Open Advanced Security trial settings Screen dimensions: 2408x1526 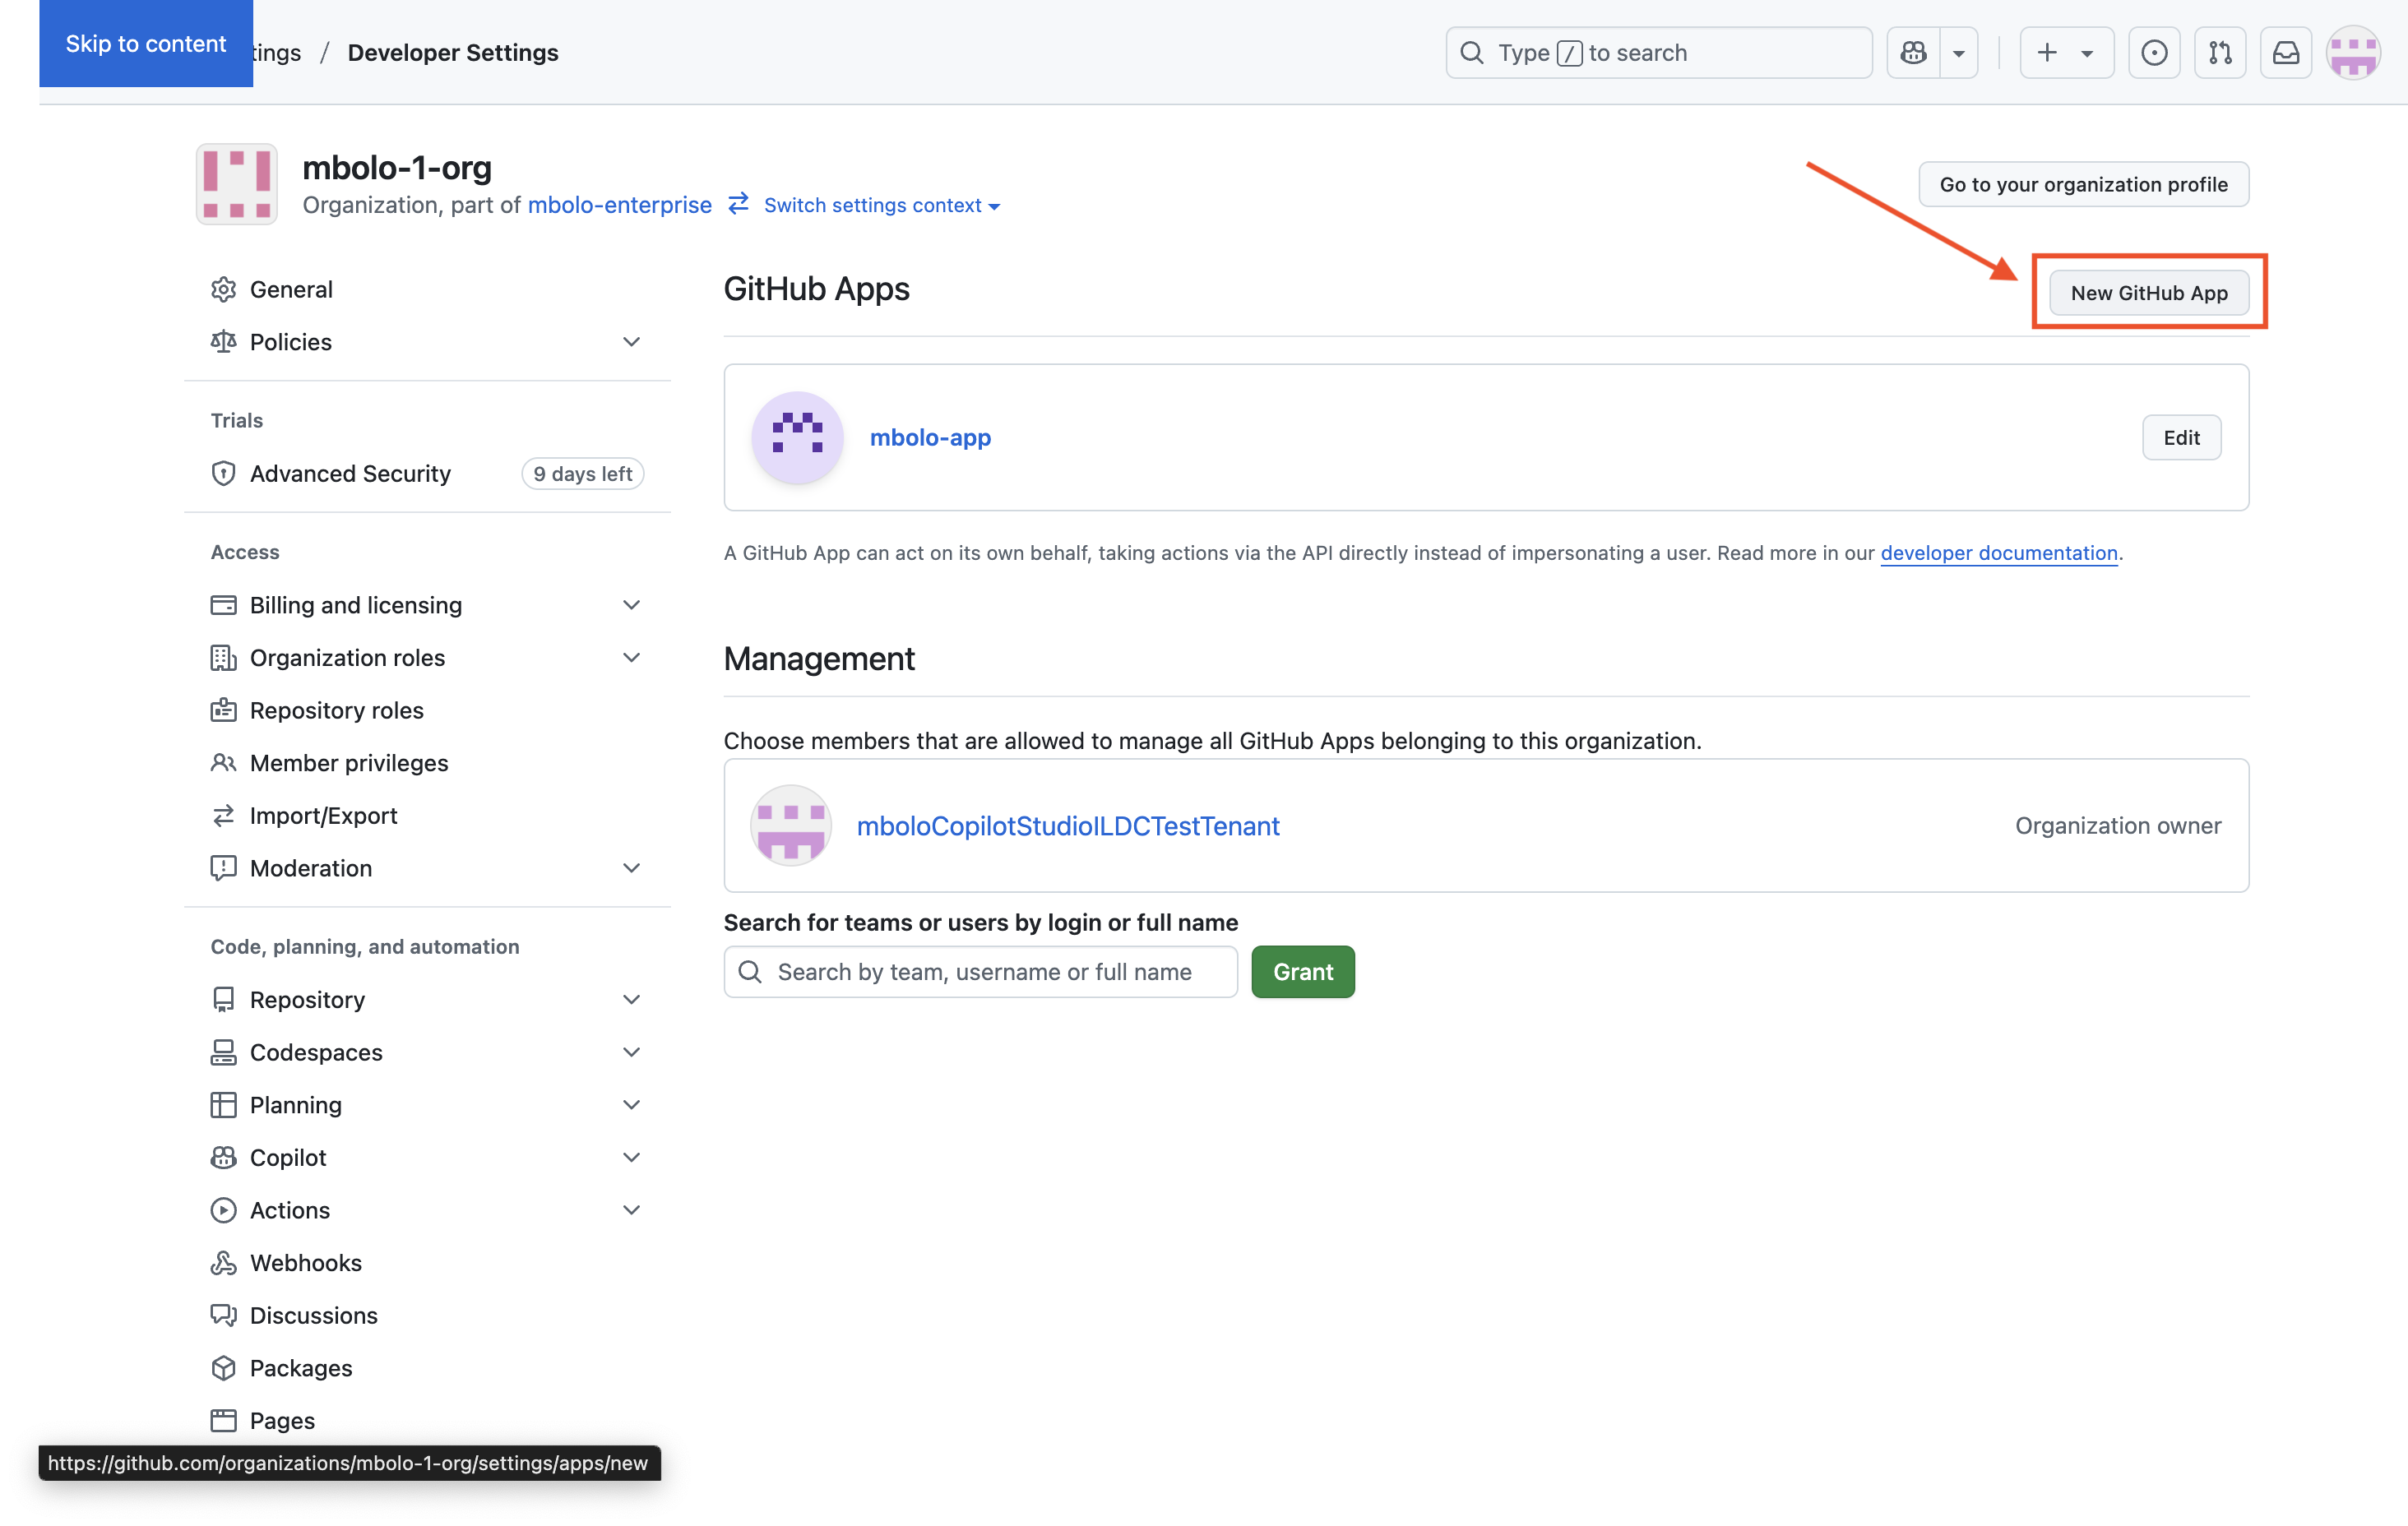(x=350, y=473)
